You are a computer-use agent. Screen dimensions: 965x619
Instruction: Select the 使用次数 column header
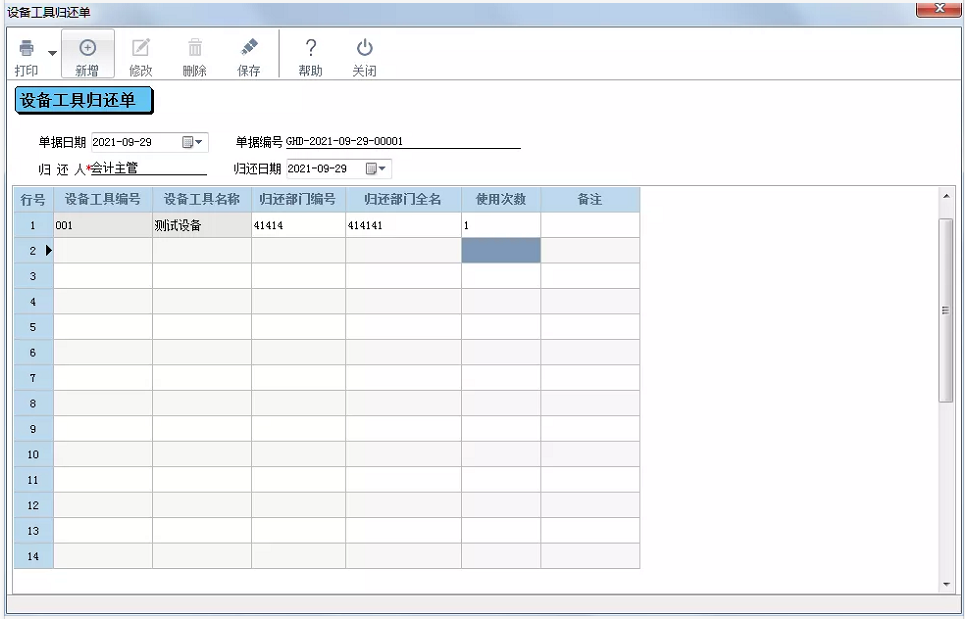pyautogui.click(x=501, y=199)
